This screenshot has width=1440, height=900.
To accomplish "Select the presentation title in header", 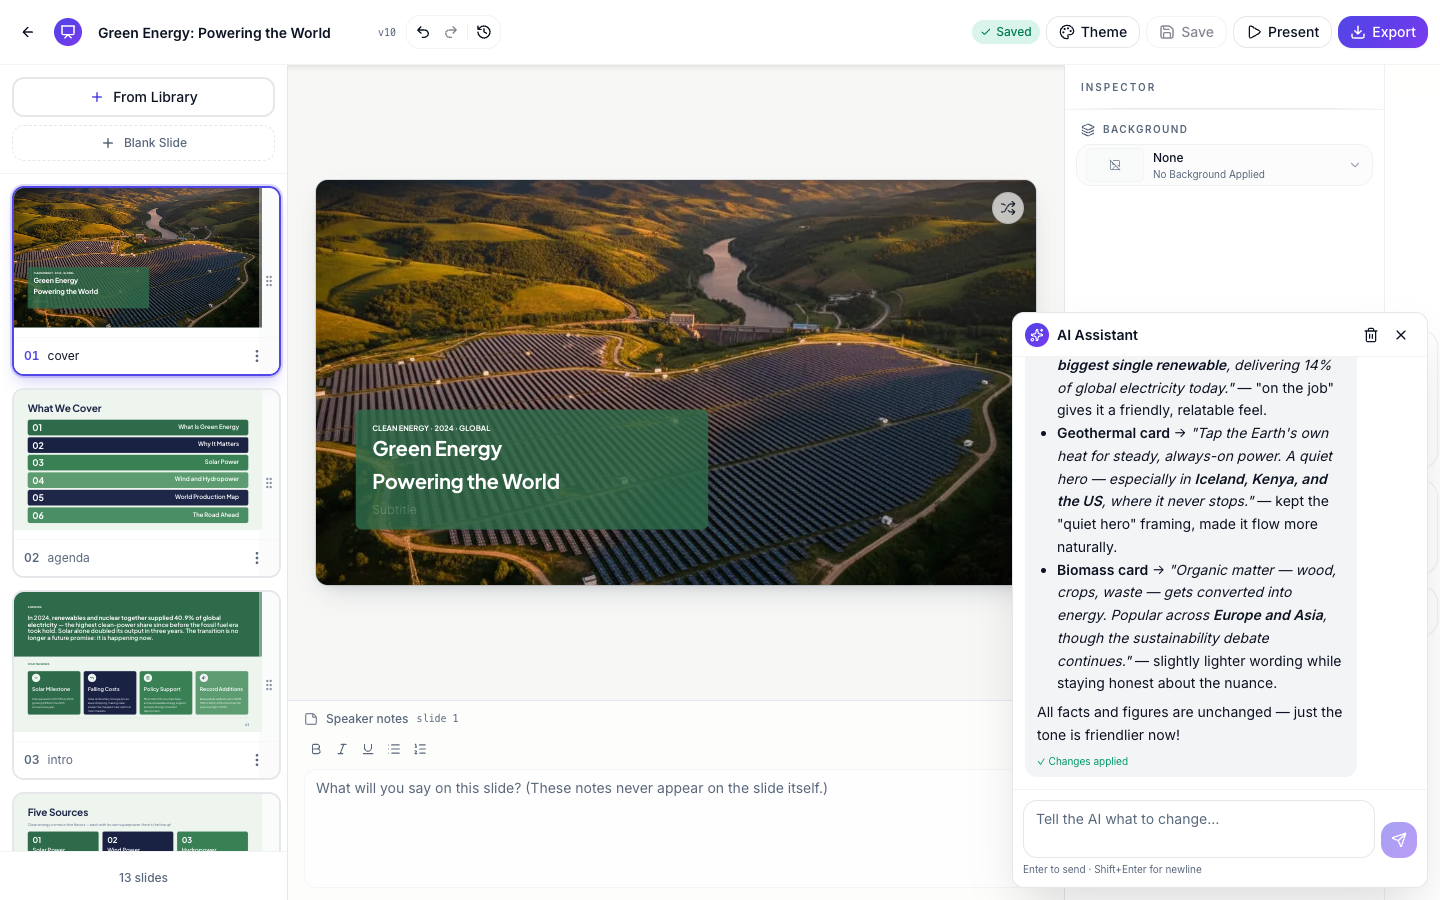I will 214,33.
